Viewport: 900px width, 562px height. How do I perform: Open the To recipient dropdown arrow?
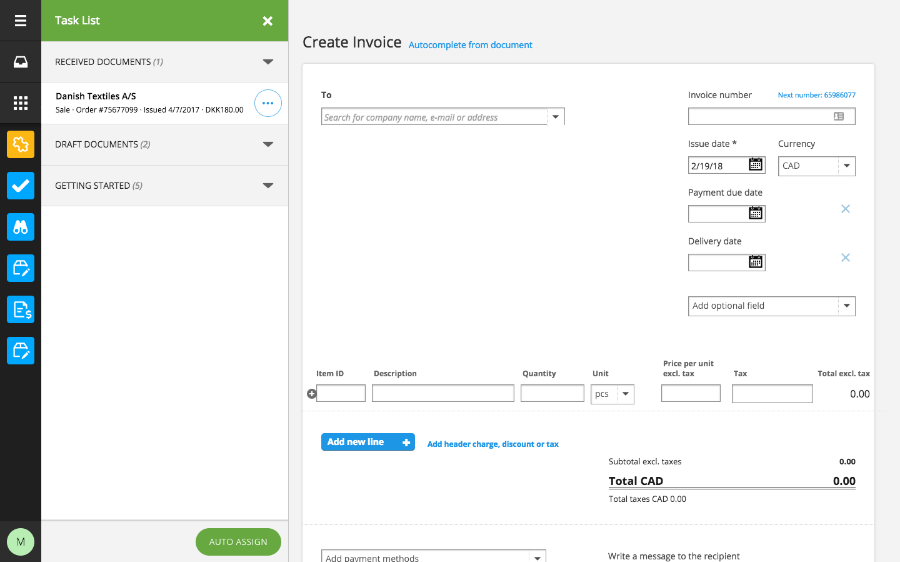pos(556,117)
